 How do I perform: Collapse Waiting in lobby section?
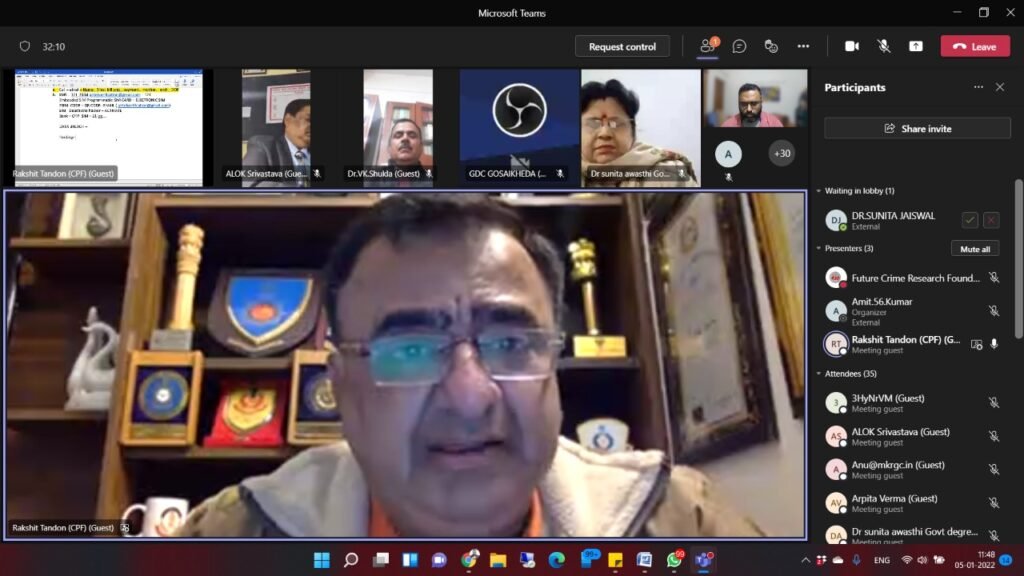819,191
